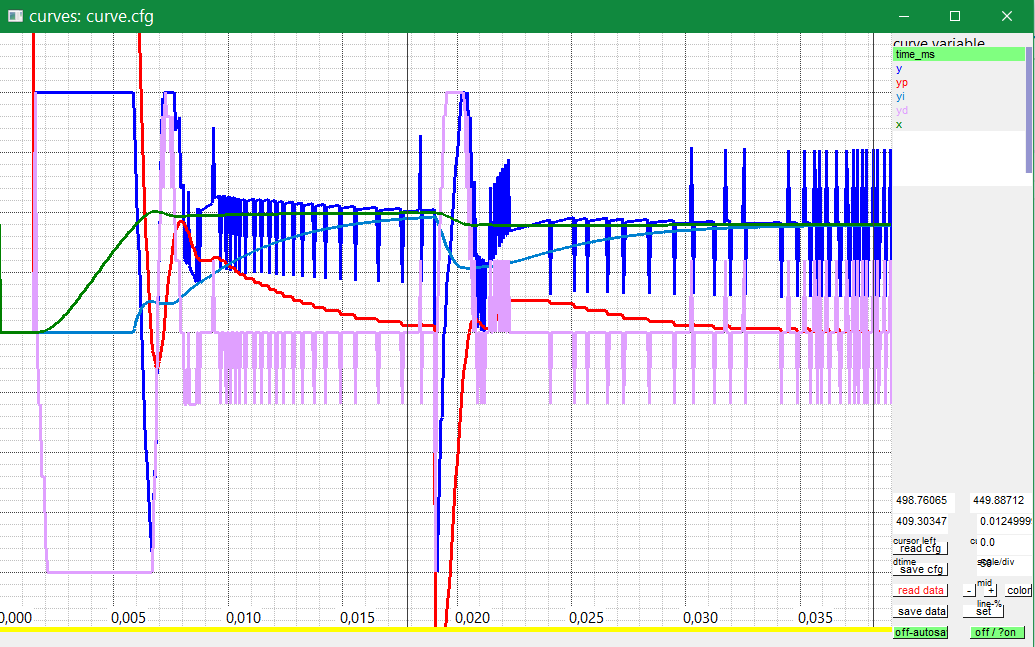
Task: Click the 0,025 time axis label
Action: coord(586,618)
